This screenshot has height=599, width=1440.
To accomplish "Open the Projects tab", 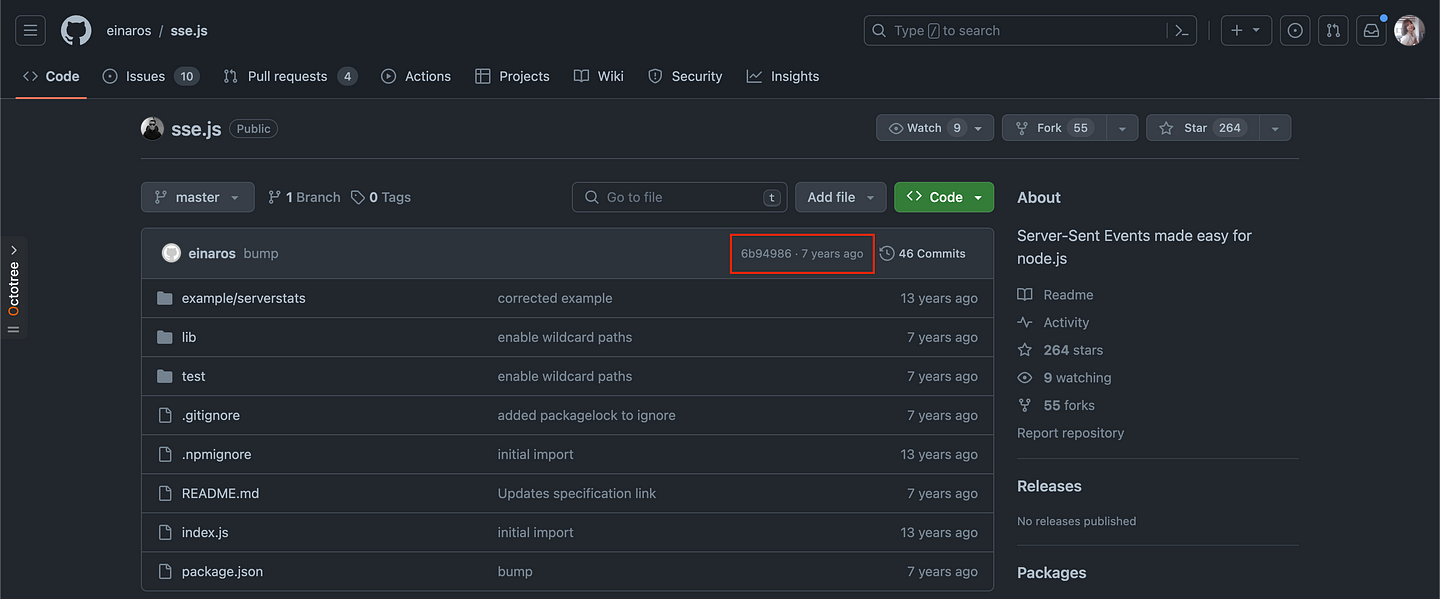I will [x=512, y=76].
